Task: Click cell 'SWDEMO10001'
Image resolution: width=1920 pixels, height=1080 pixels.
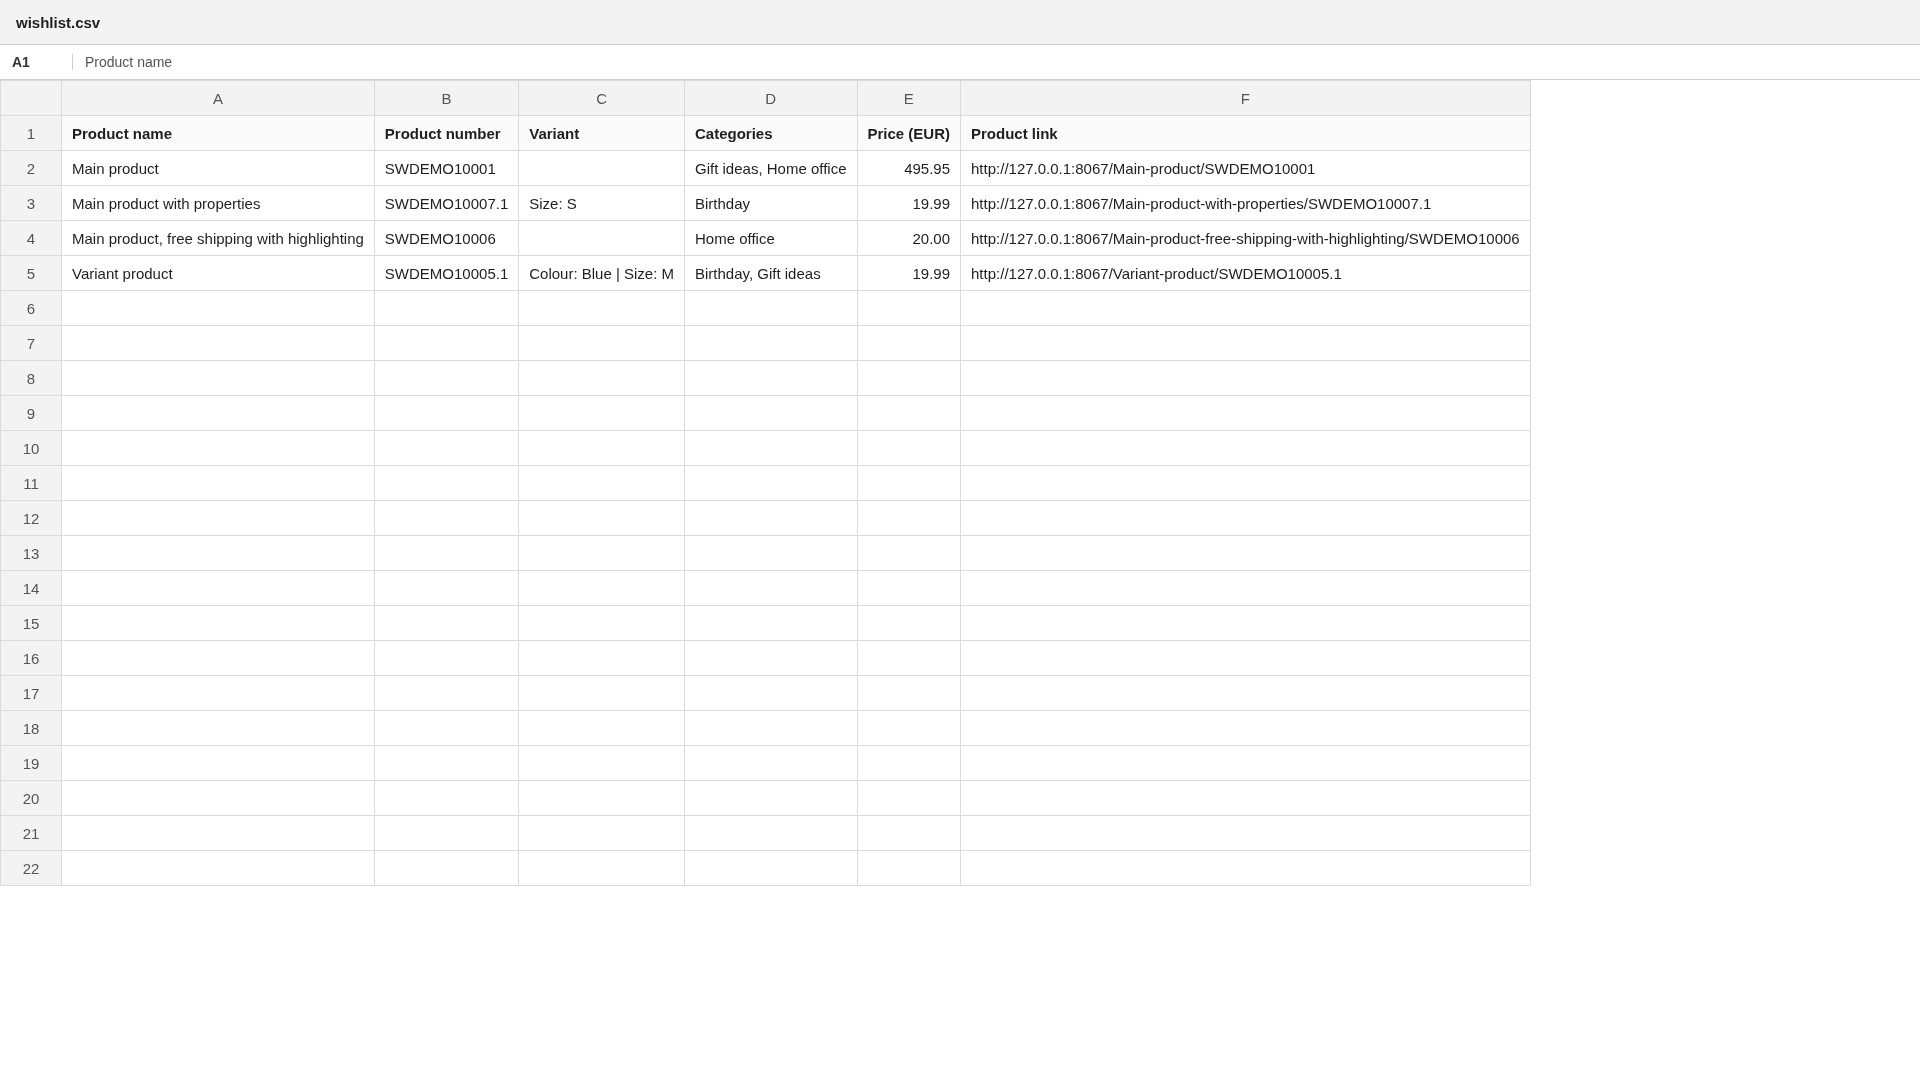Action: 446,168
